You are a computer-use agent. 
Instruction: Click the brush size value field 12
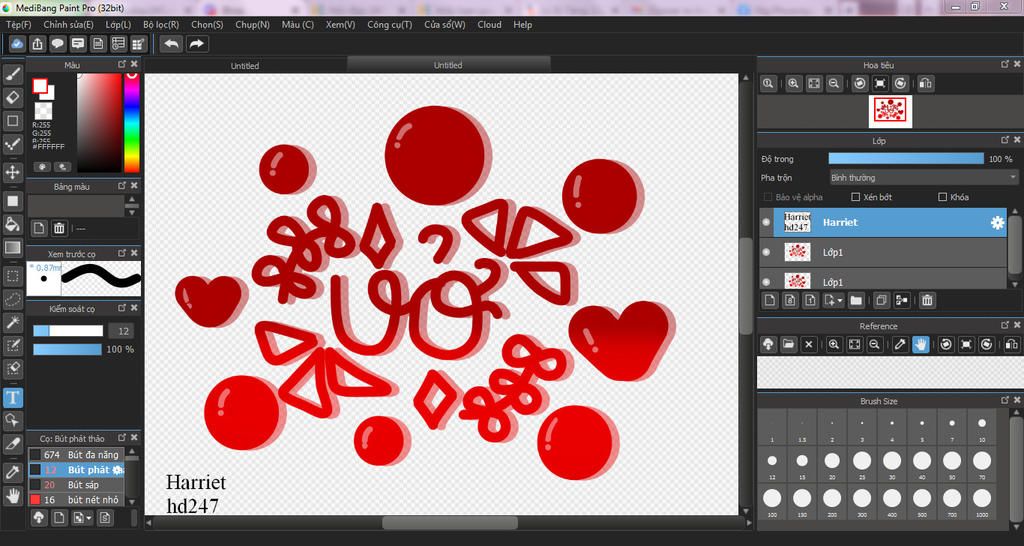121,331
